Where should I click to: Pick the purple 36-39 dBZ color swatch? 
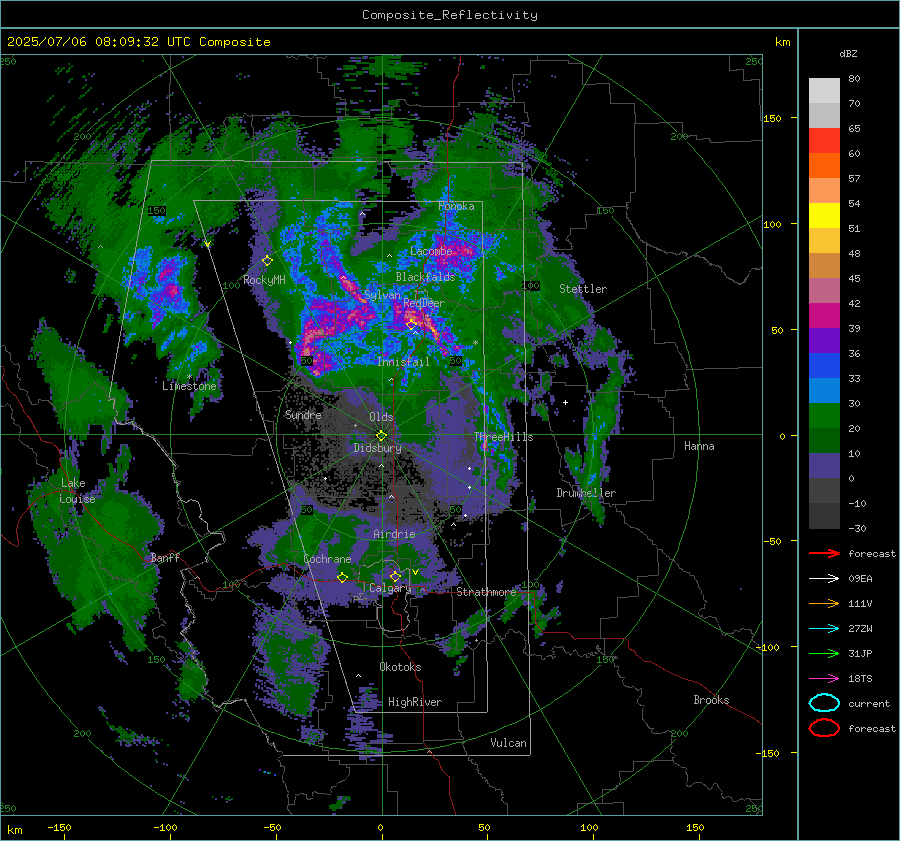click(x=824, y=341)
